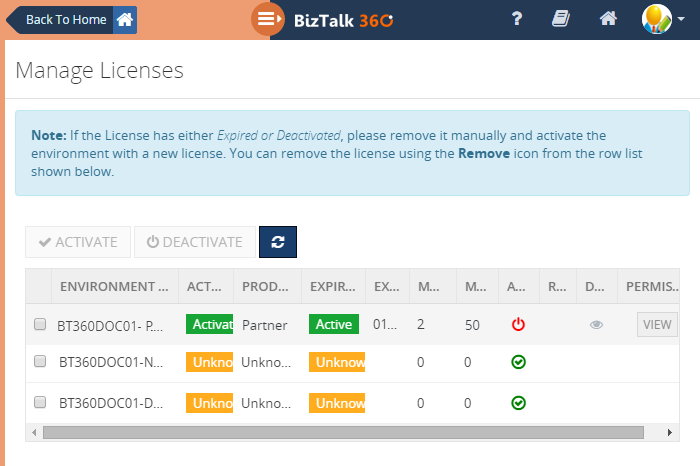Click orange Unknow expiry badge in BT360DOC01-D row
Viewport: 700px width, 466px height.
click(337, 403)
